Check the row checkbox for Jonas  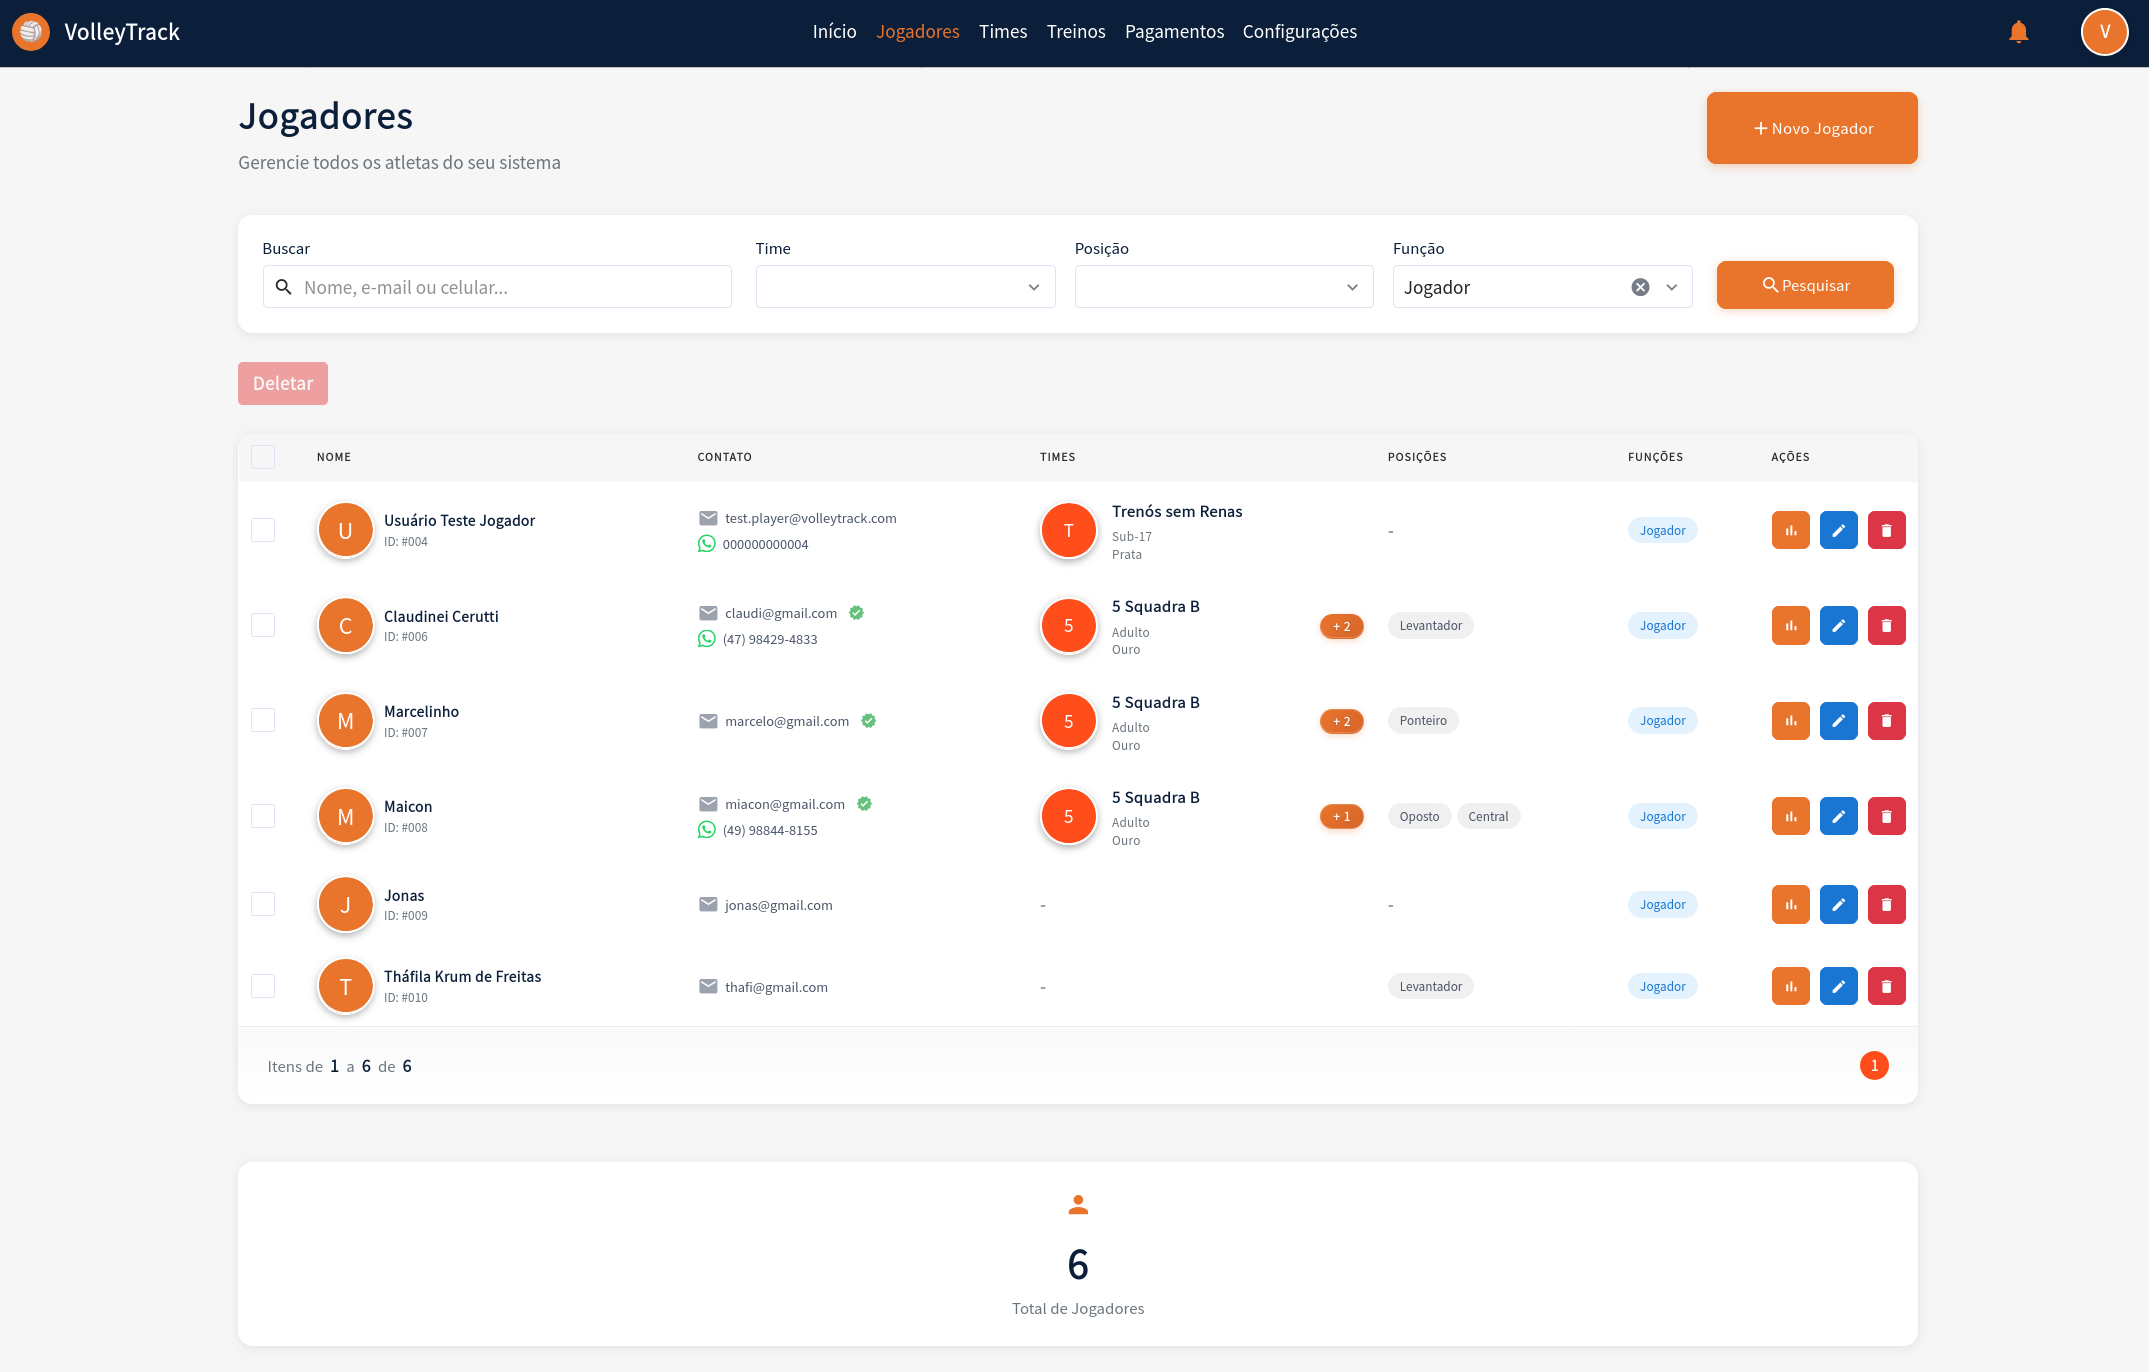[x=263, y=905]
